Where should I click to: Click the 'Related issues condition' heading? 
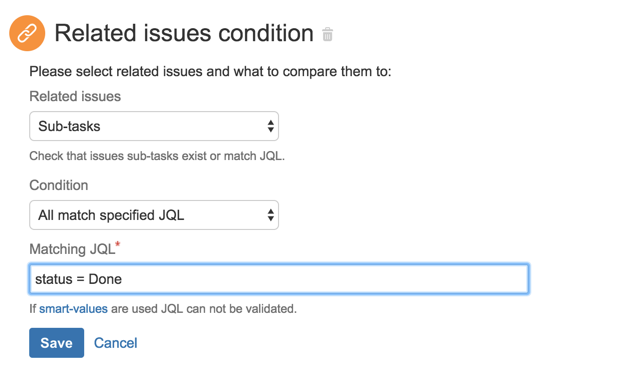pos(184,33)
